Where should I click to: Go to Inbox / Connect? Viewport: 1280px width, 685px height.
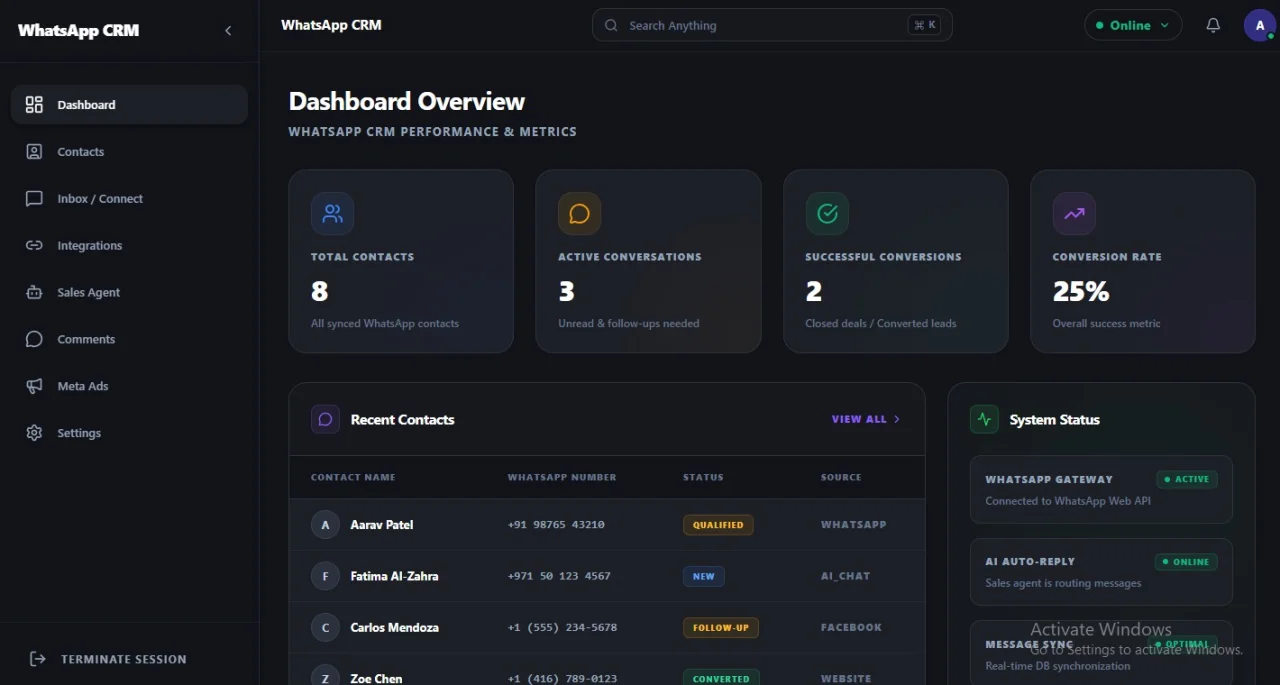tap(129, 198)
